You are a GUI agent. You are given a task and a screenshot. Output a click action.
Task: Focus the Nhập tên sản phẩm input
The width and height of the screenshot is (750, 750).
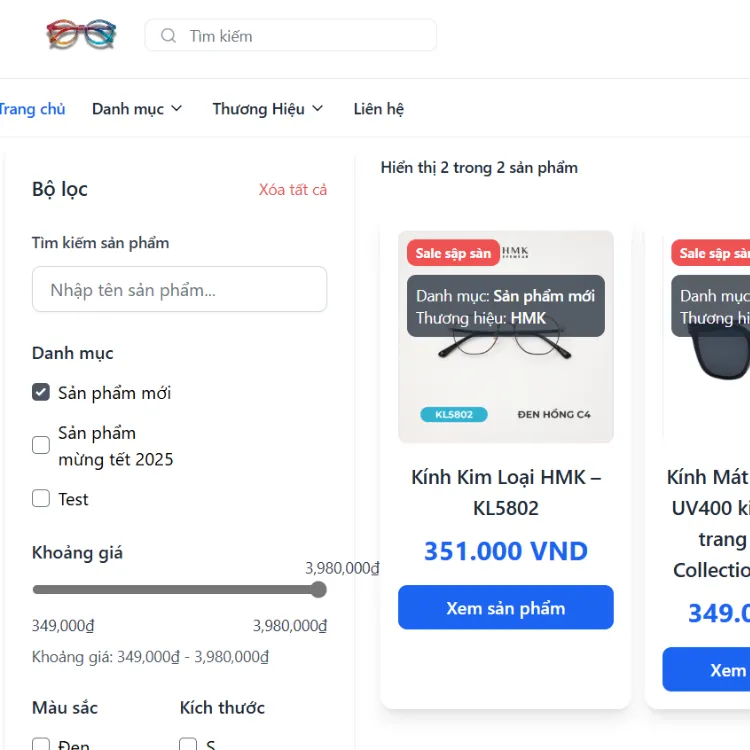click(x=179, y=290)
